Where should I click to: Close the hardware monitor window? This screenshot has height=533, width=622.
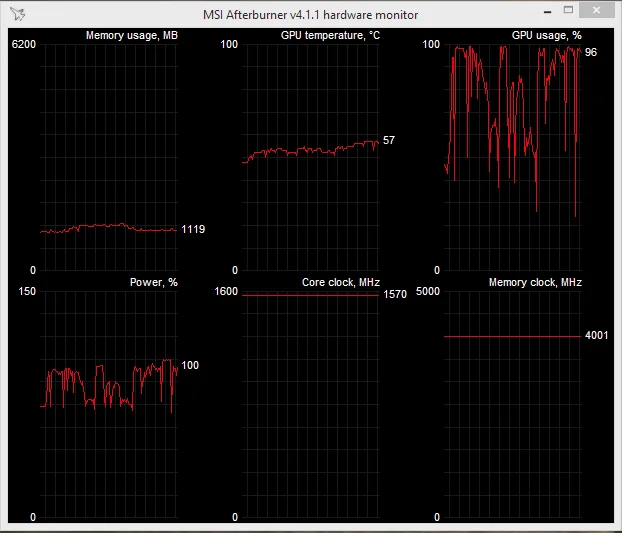click(x=597, y=10)
